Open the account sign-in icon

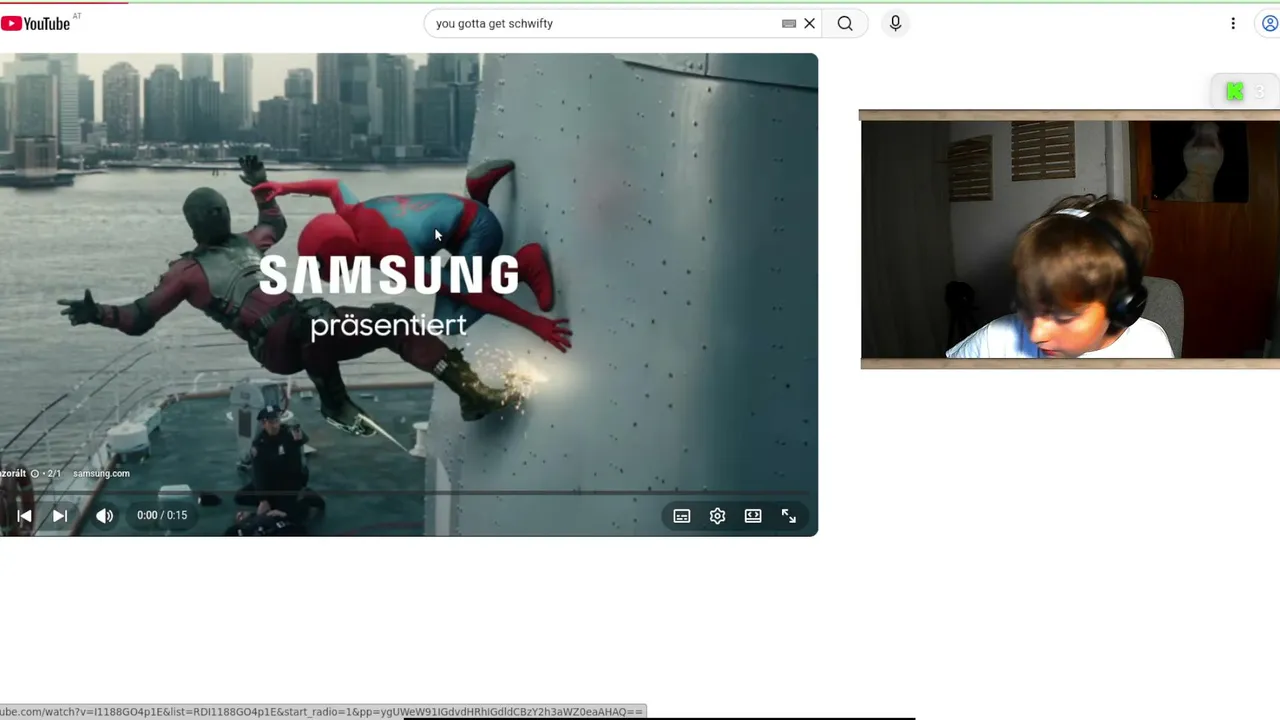point(1270,23)
